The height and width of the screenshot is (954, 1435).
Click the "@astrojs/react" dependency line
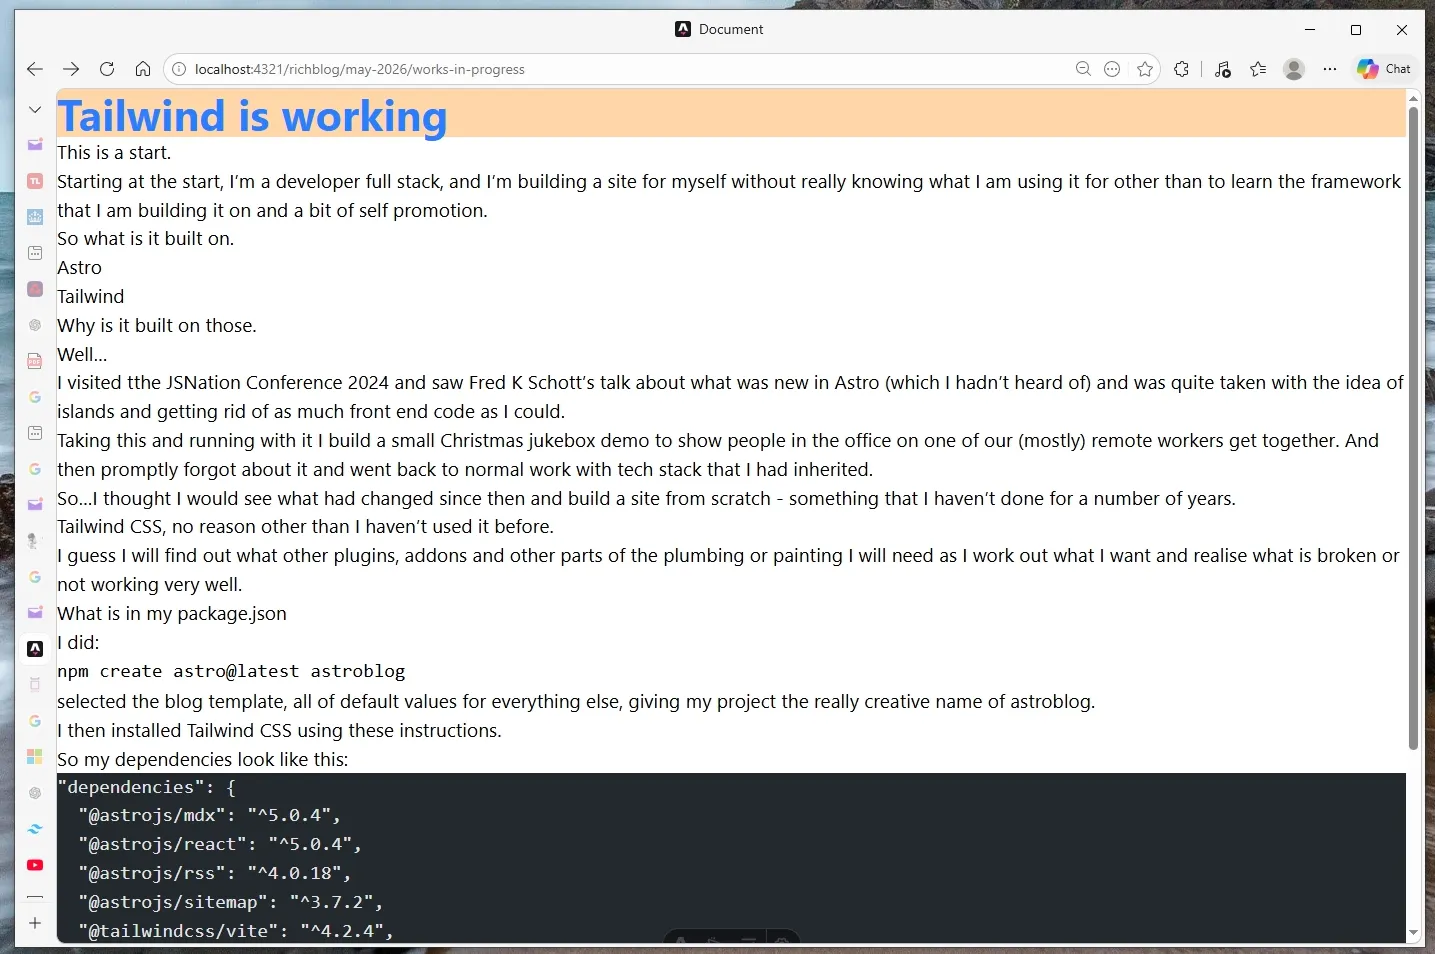(220, 844)
